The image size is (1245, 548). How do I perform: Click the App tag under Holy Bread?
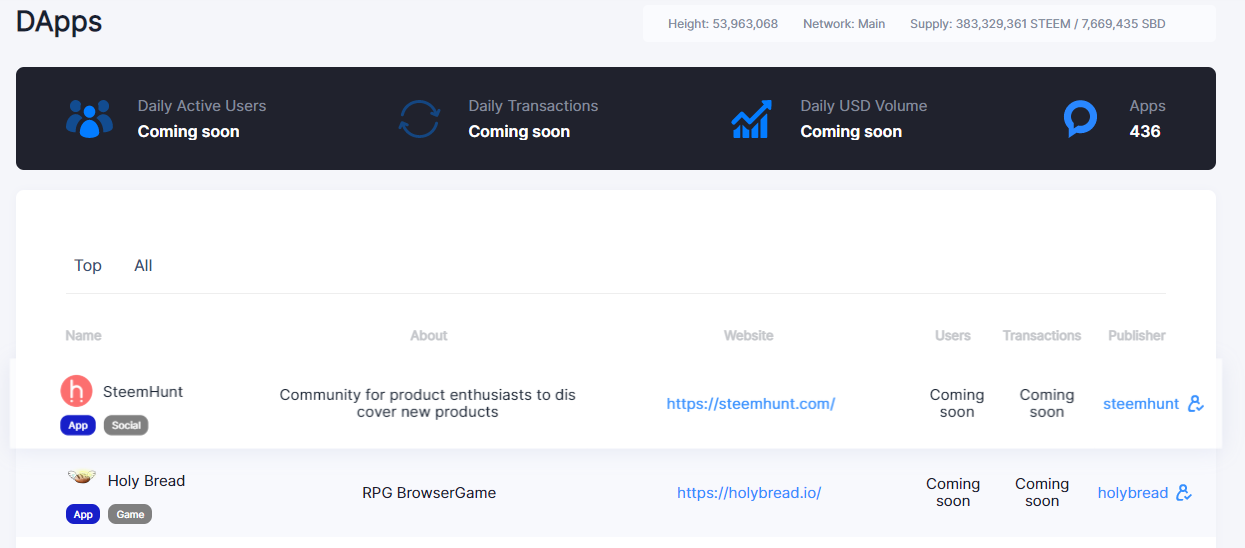(83, 514)
